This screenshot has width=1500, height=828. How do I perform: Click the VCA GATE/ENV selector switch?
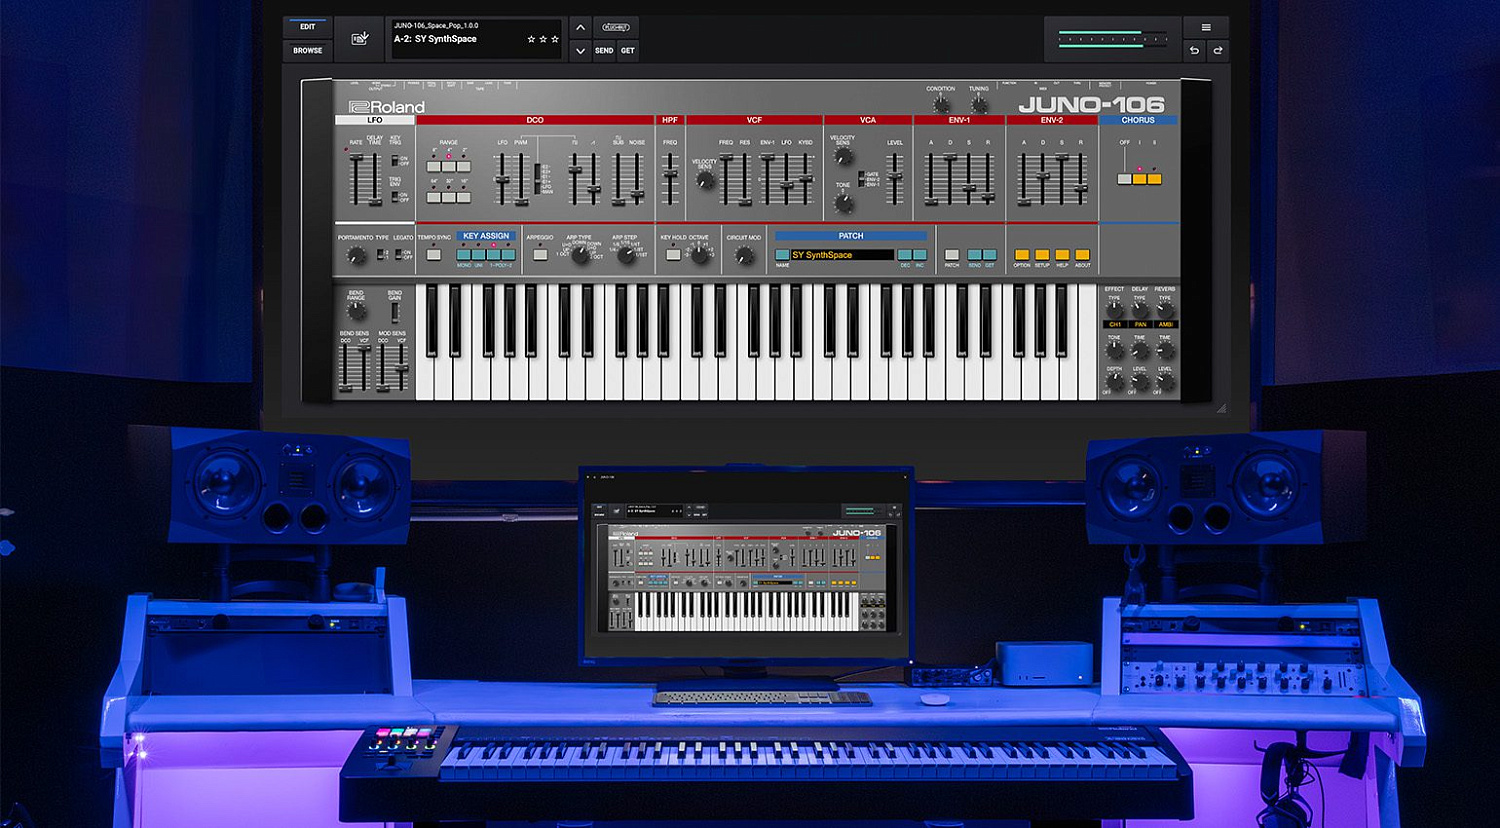[861, 179]
